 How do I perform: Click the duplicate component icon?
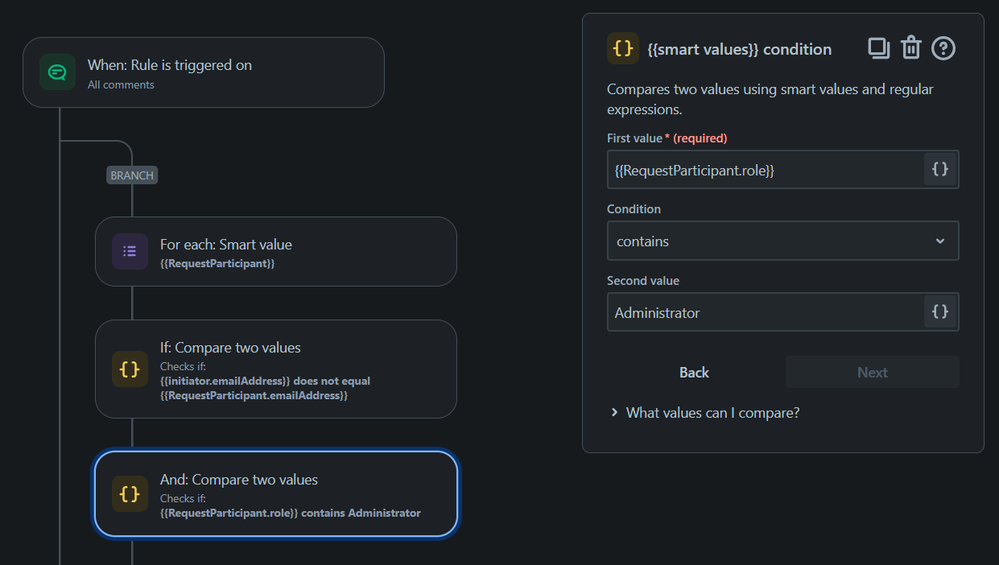pos(879,48)
